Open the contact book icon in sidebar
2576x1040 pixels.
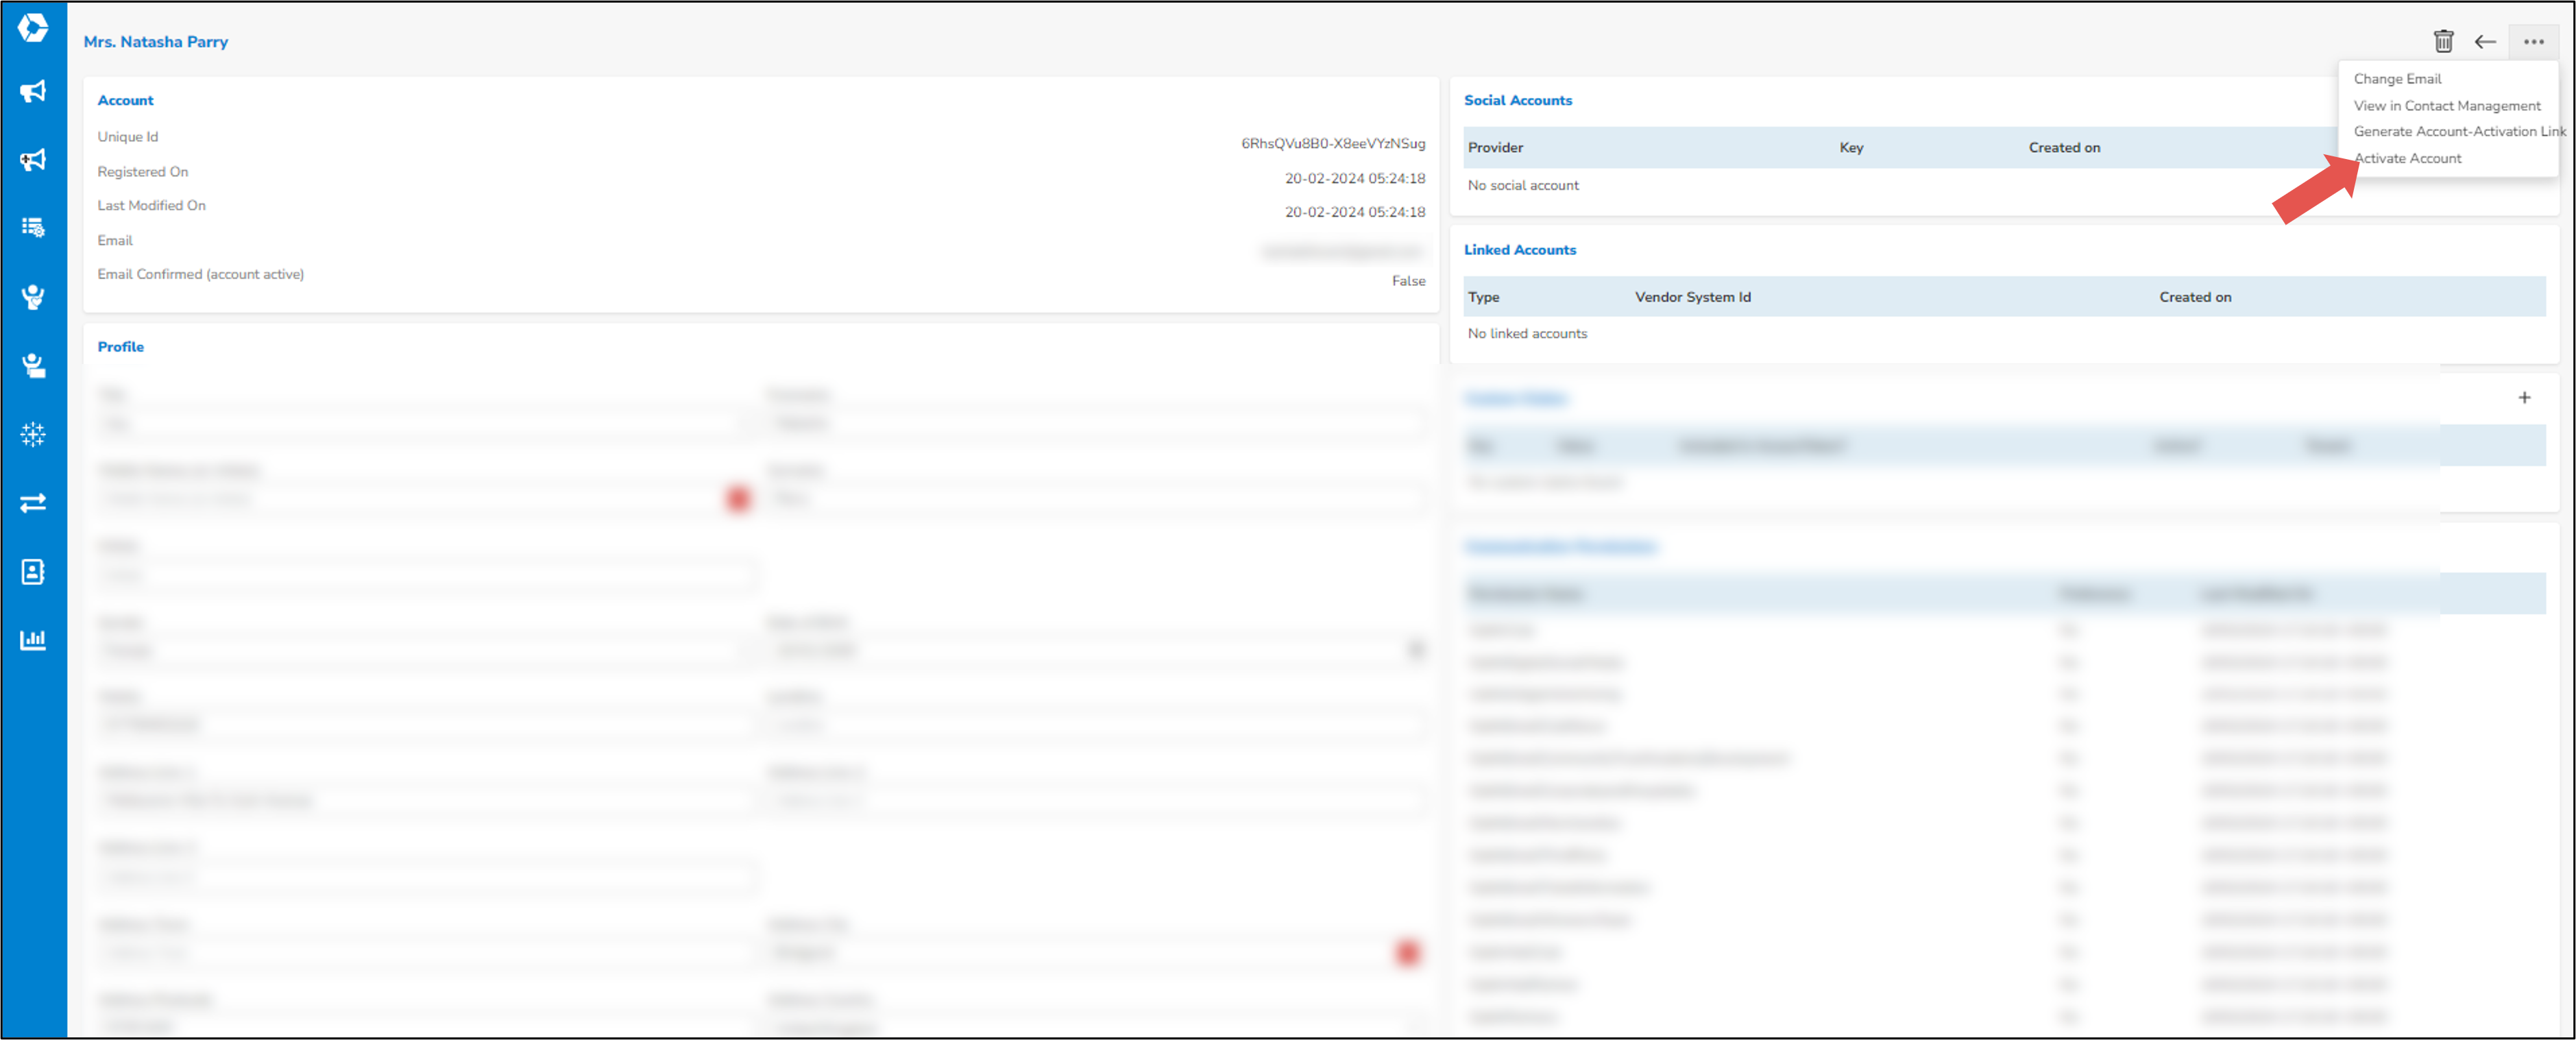33,572
